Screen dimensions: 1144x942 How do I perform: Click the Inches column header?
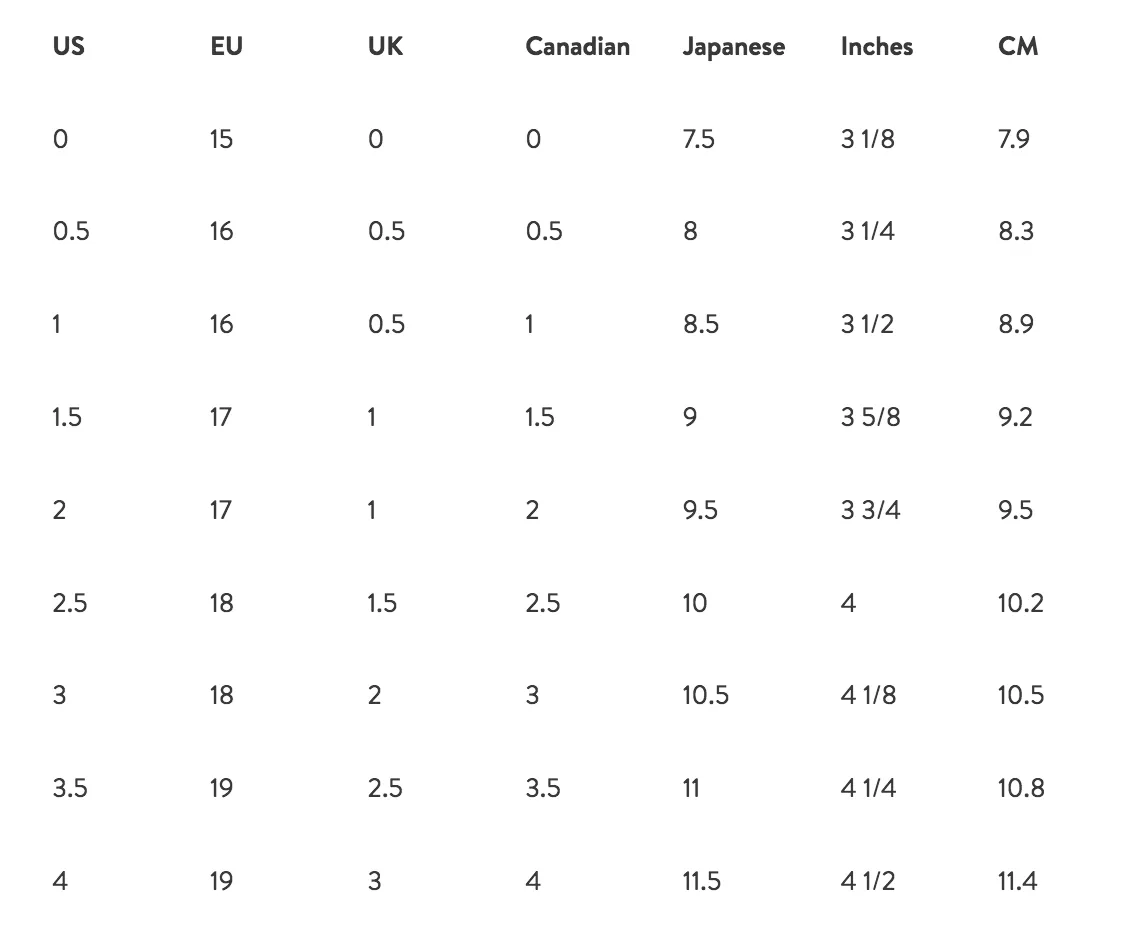876,47
